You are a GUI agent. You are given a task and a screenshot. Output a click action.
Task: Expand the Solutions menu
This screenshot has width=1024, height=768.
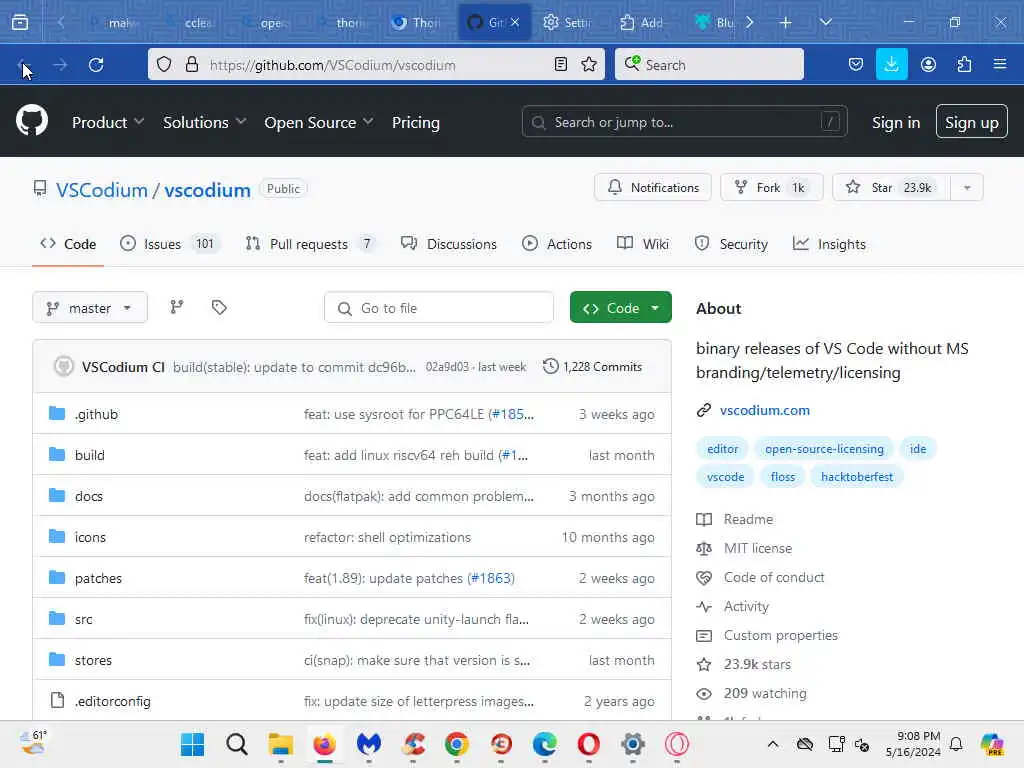click(204, 122)
